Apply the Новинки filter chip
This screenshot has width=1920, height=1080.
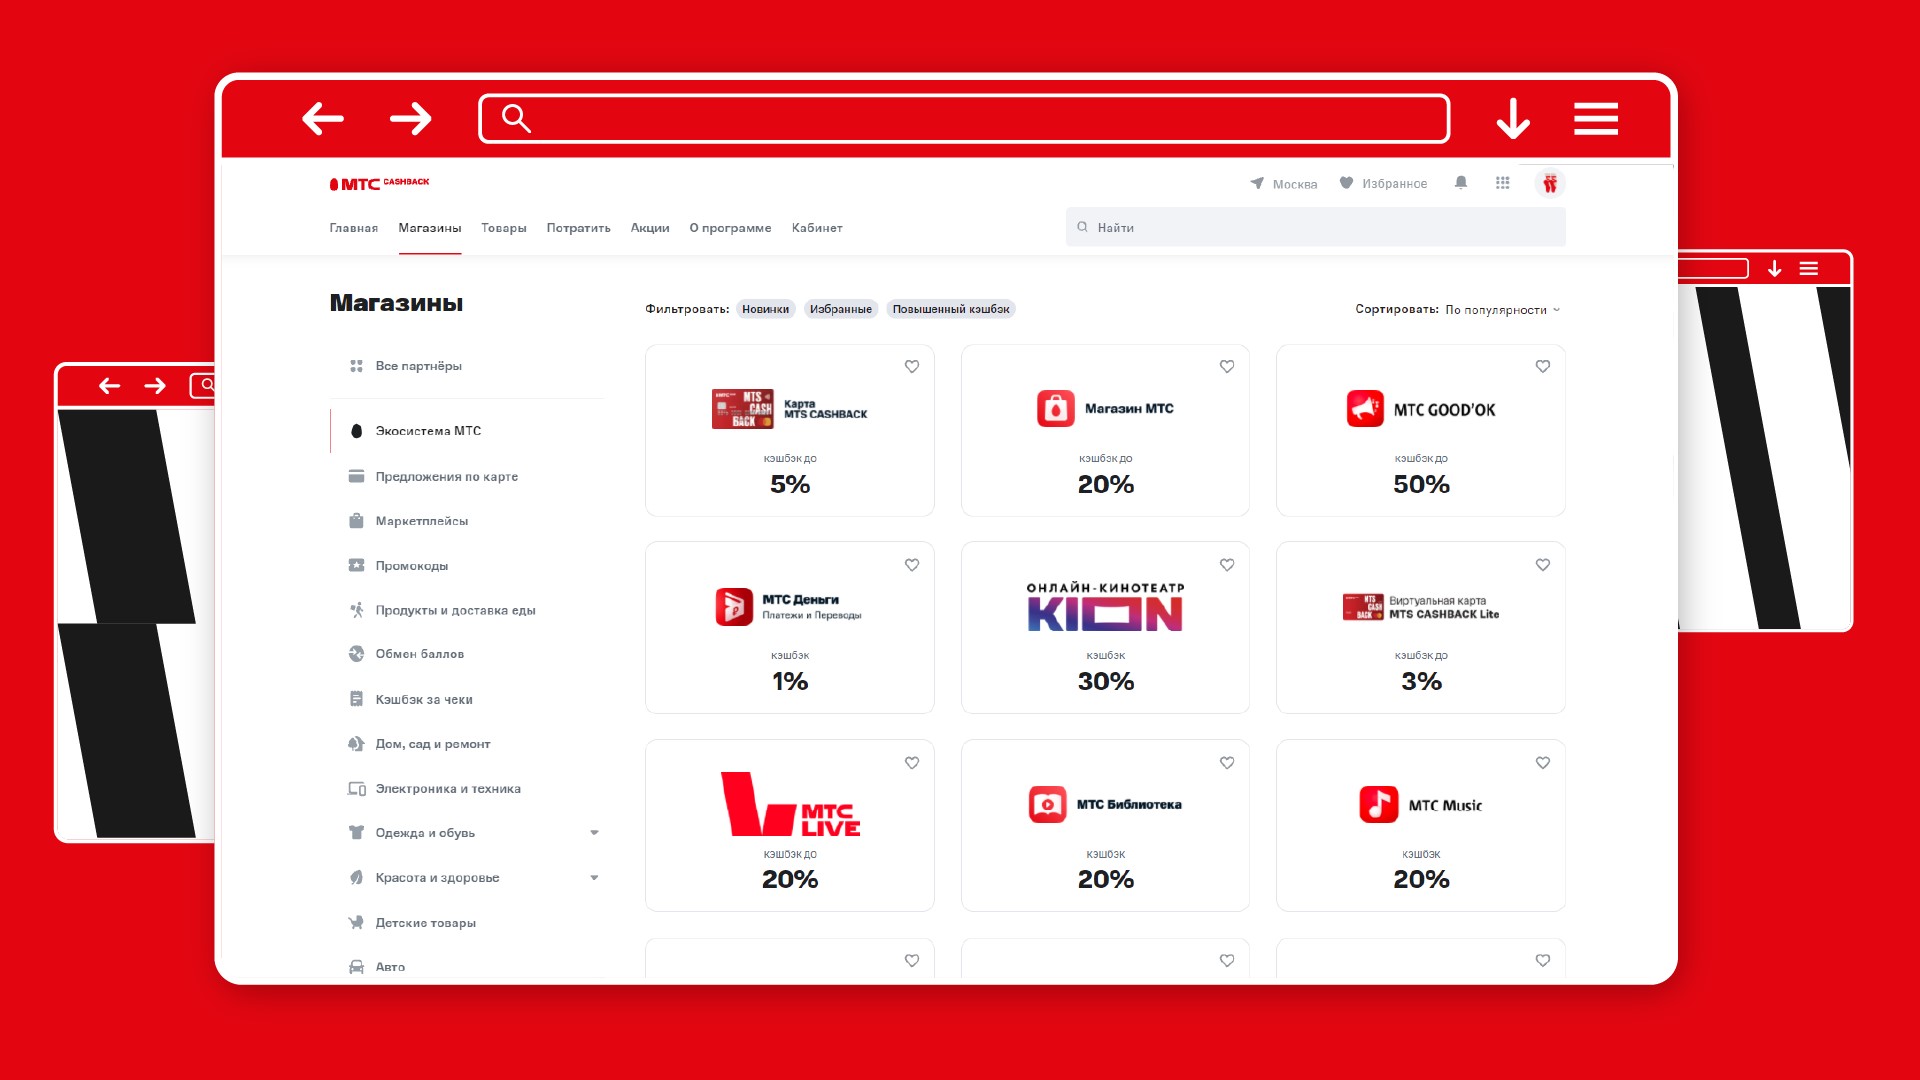(x=766, y=309)
